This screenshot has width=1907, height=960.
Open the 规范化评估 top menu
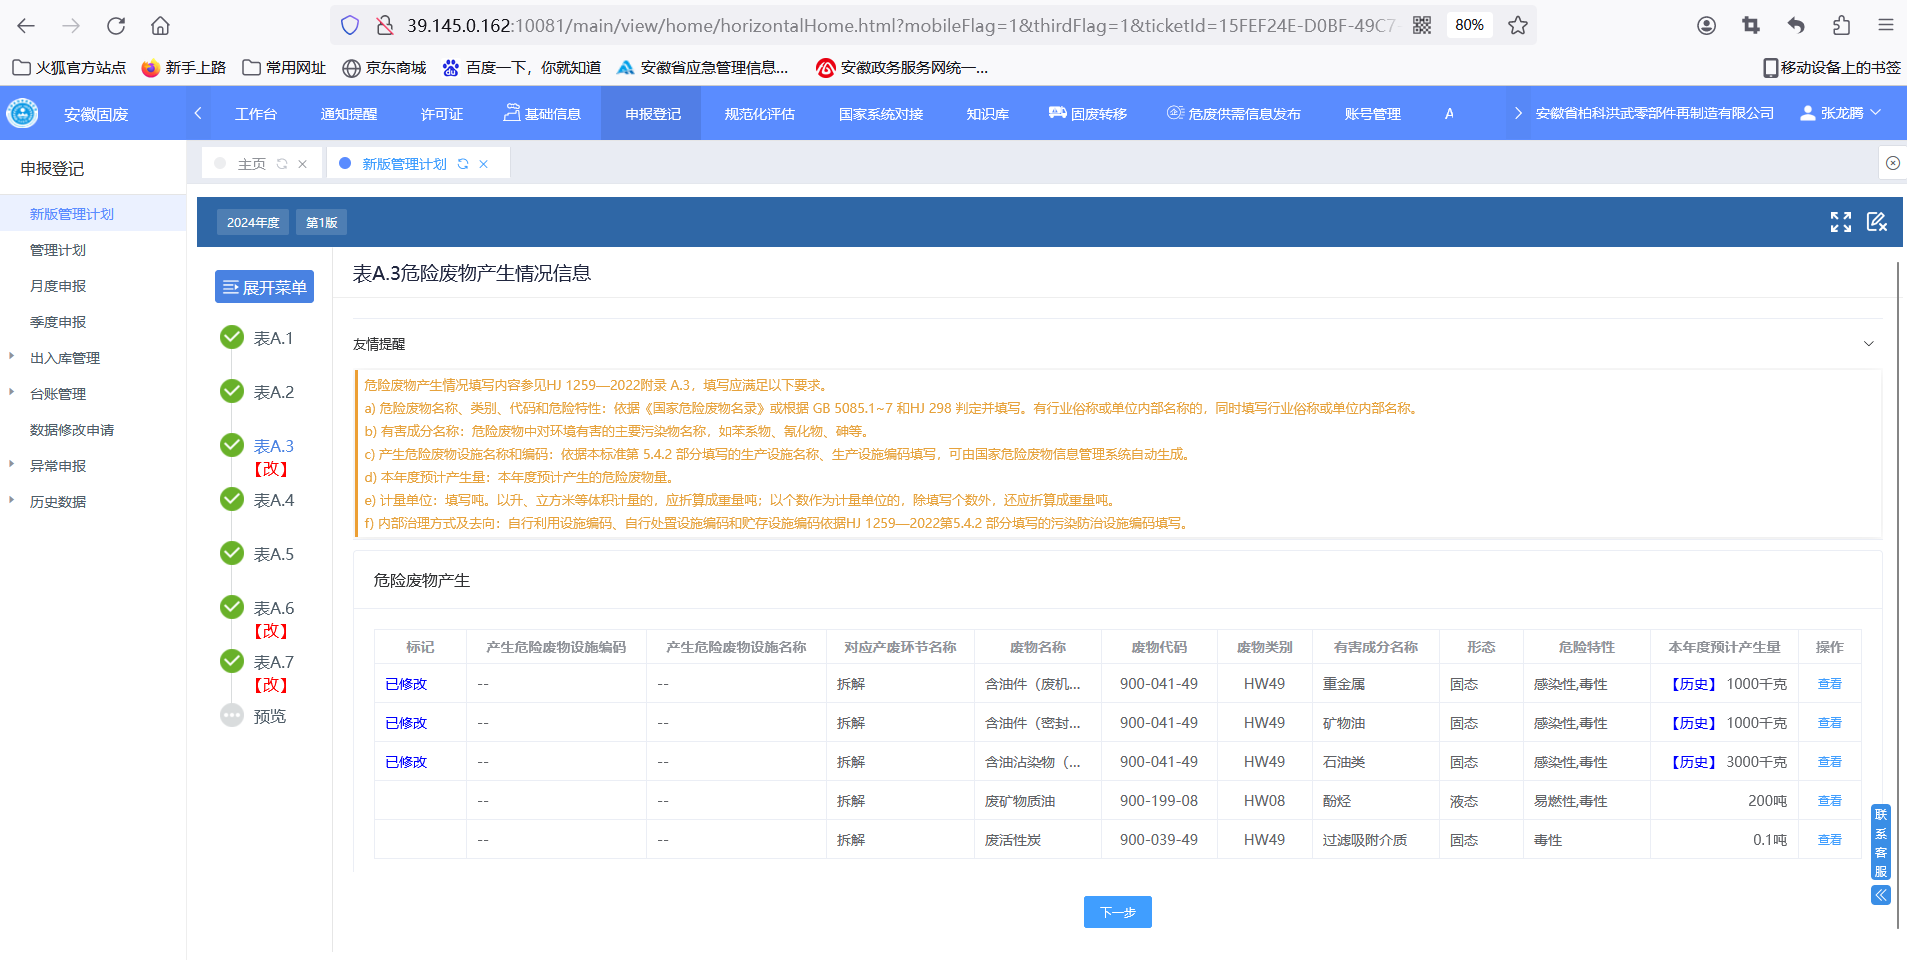click(x=759, y=114)
